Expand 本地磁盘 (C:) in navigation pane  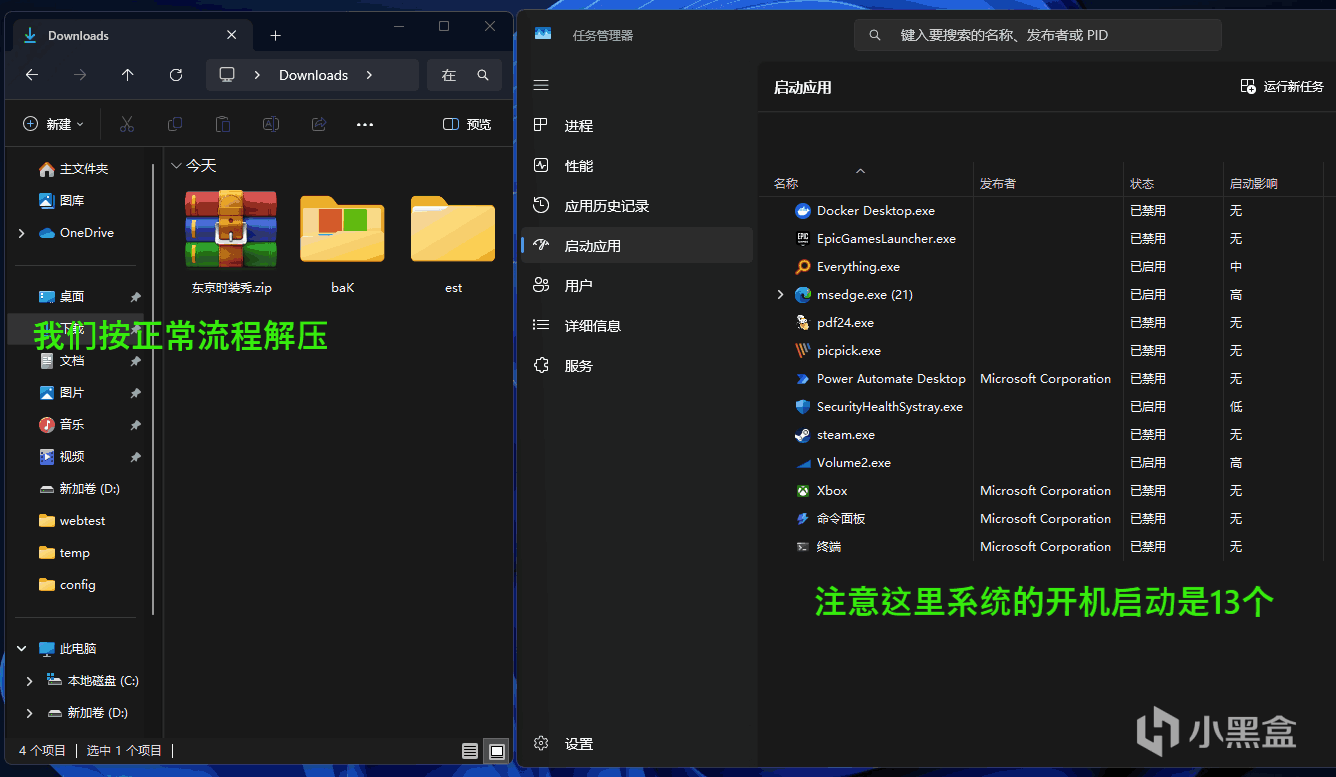click(30, 681)
